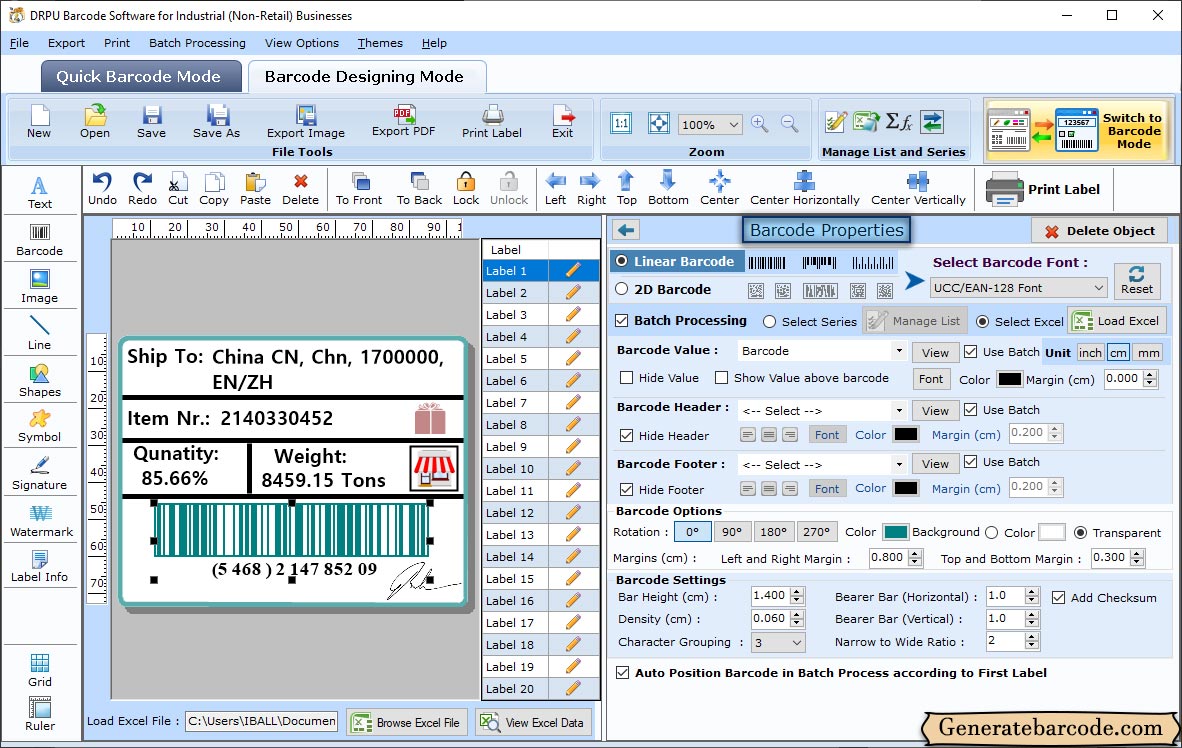Open the Barcode Value dropdown

[x=899, y=351]
